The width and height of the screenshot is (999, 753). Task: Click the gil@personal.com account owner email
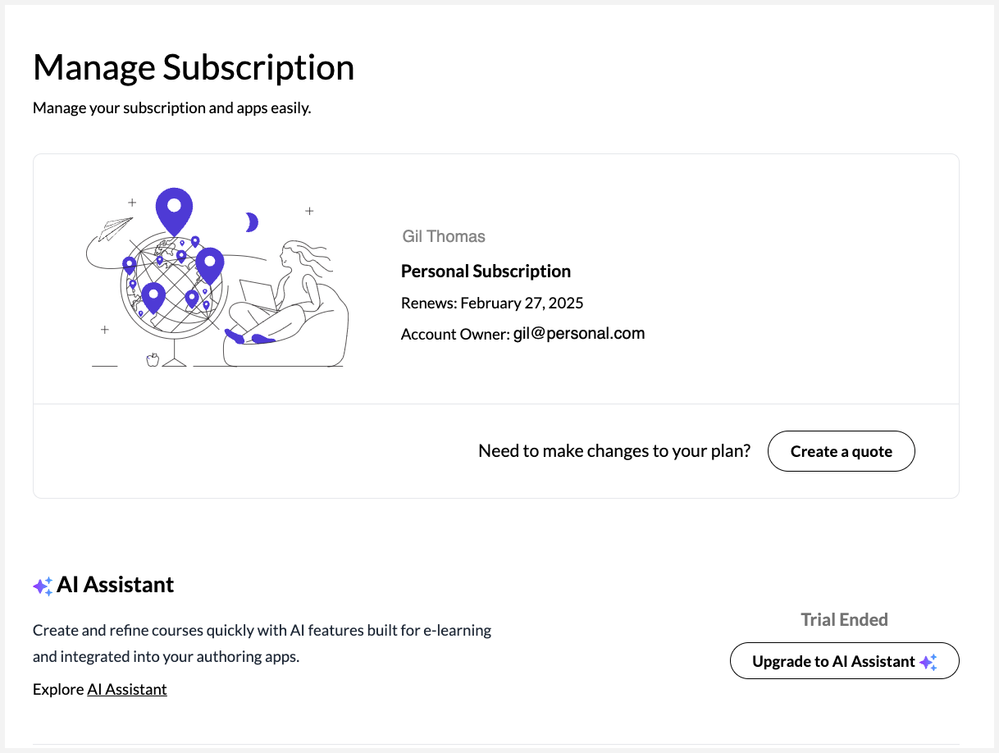click(x=579, y=334)
